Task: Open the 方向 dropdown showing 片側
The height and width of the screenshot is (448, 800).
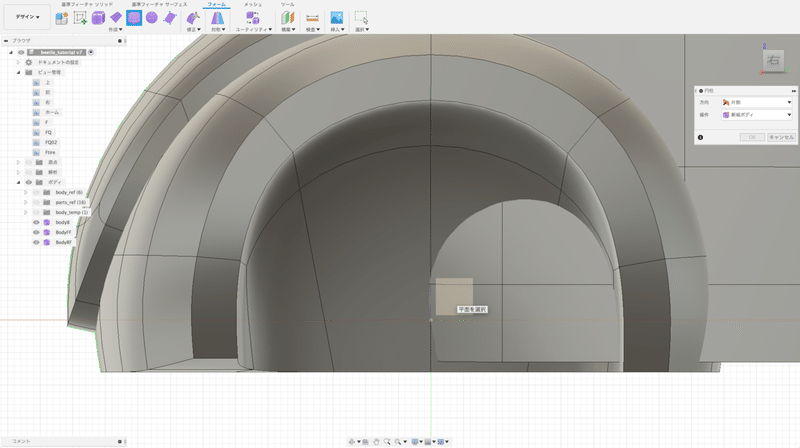Action: (x=757, y=103)
